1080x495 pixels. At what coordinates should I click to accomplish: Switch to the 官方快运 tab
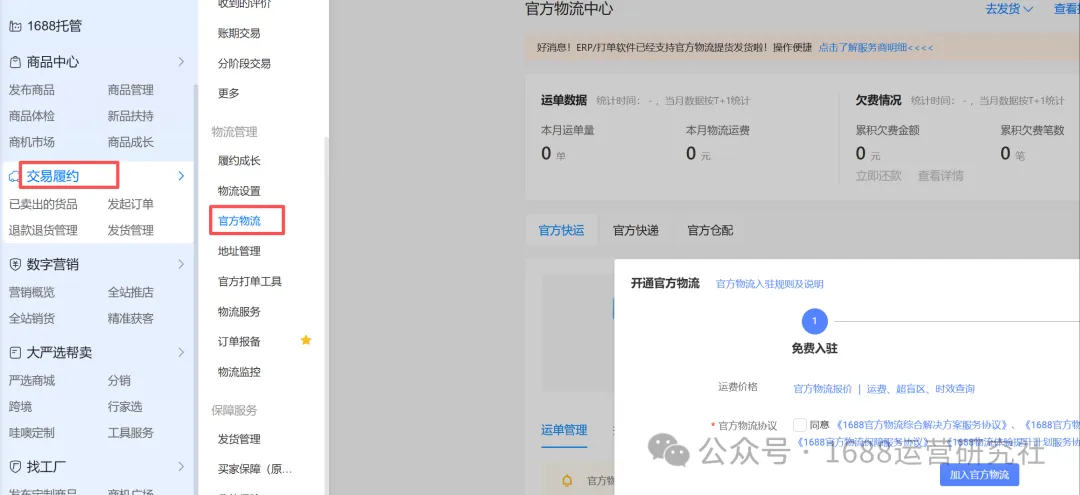click(561, 231)
